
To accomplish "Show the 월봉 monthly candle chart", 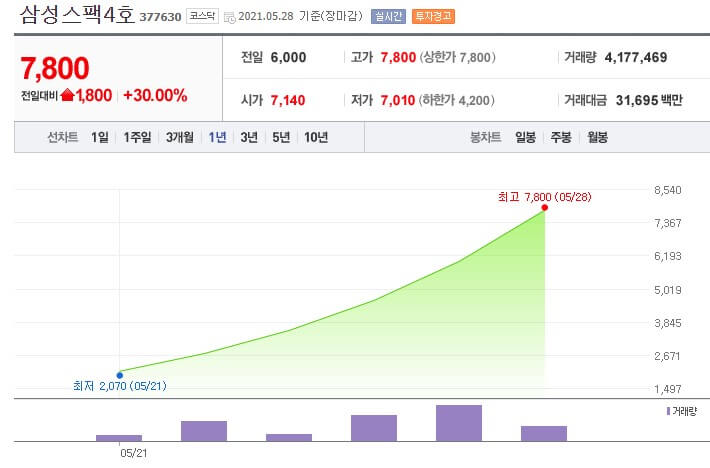I will (x=597, y=137).
